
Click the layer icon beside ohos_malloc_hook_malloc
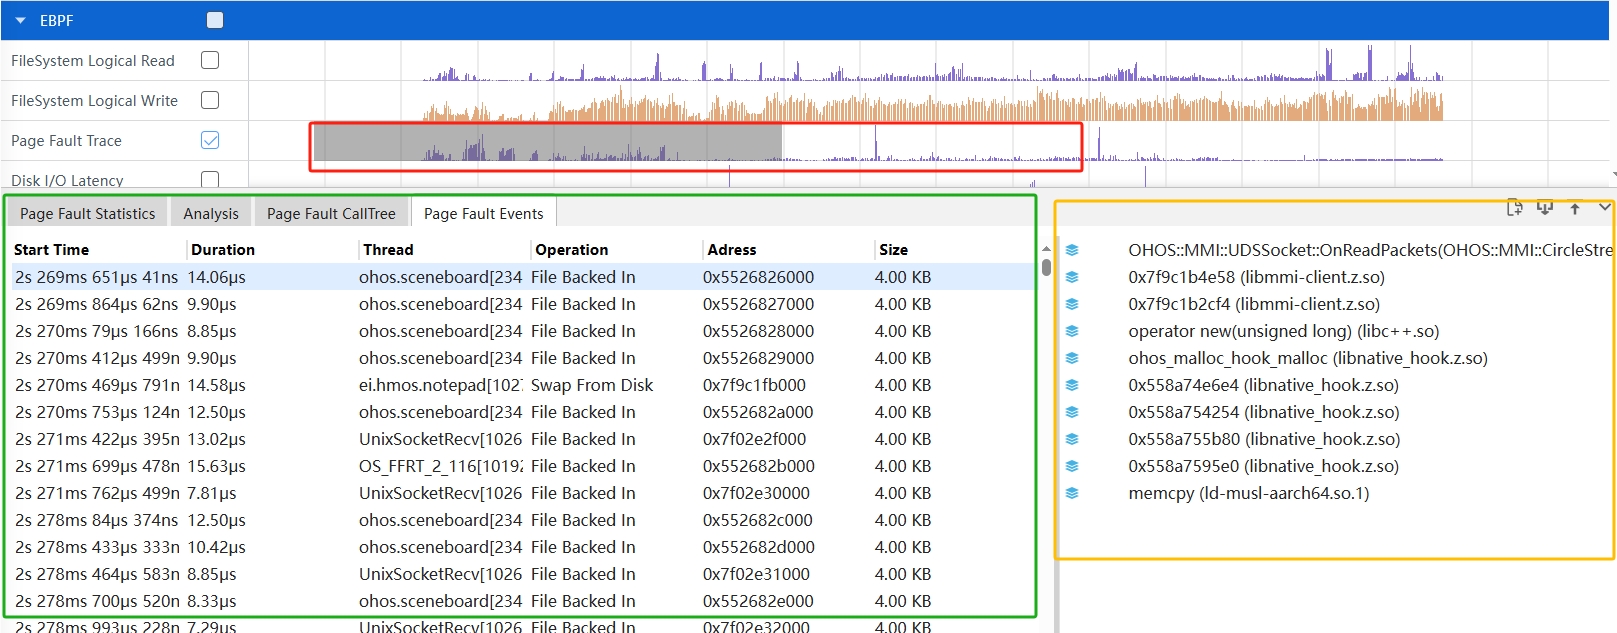[x=1072, y=358]
